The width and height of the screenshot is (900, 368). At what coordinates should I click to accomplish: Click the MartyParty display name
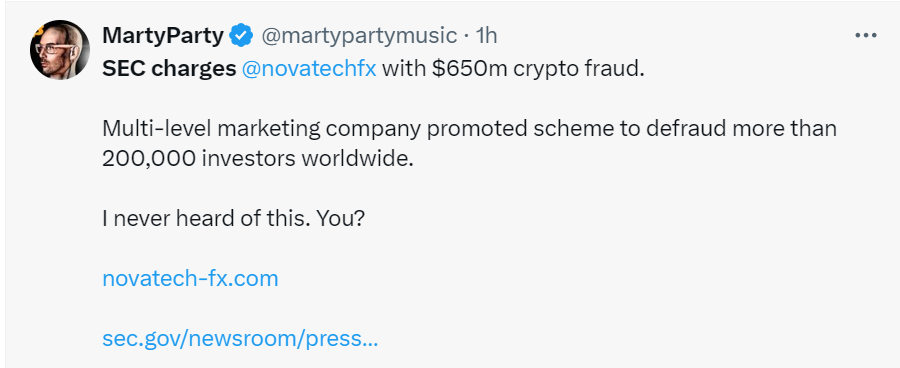(163, 36)
